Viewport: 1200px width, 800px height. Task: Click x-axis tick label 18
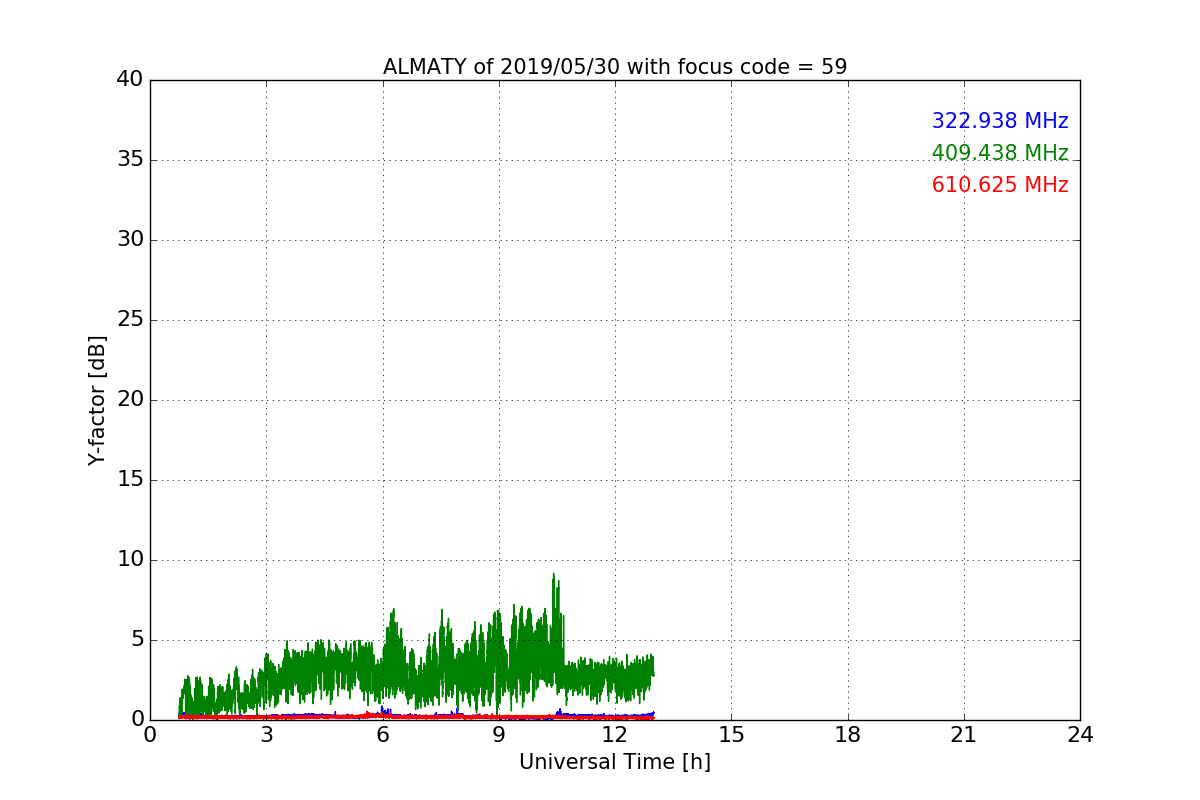pos(848,735)
